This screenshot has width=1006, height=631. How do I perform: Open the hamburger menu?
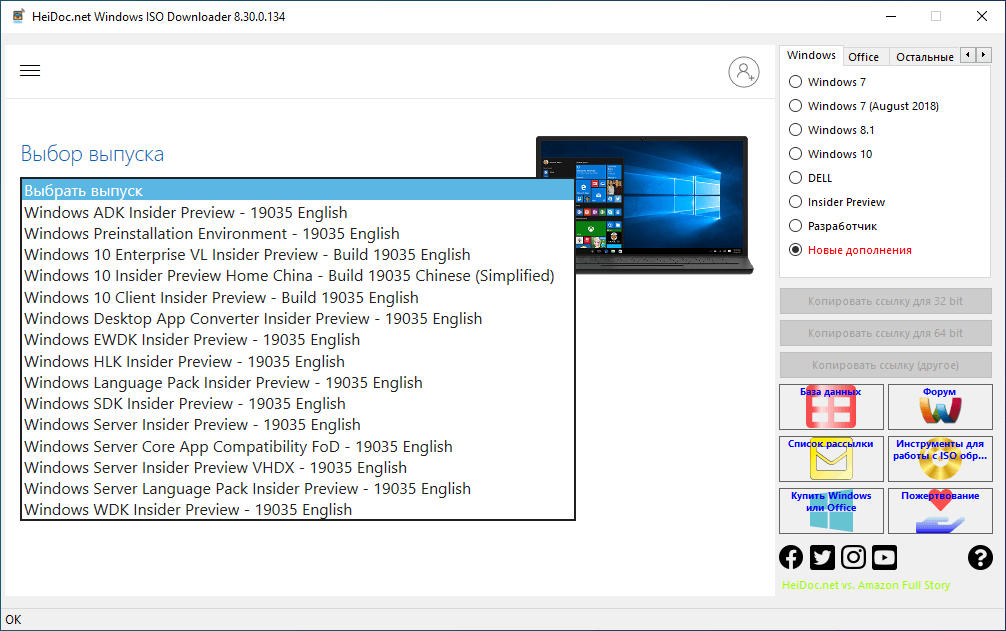(30, 71)
